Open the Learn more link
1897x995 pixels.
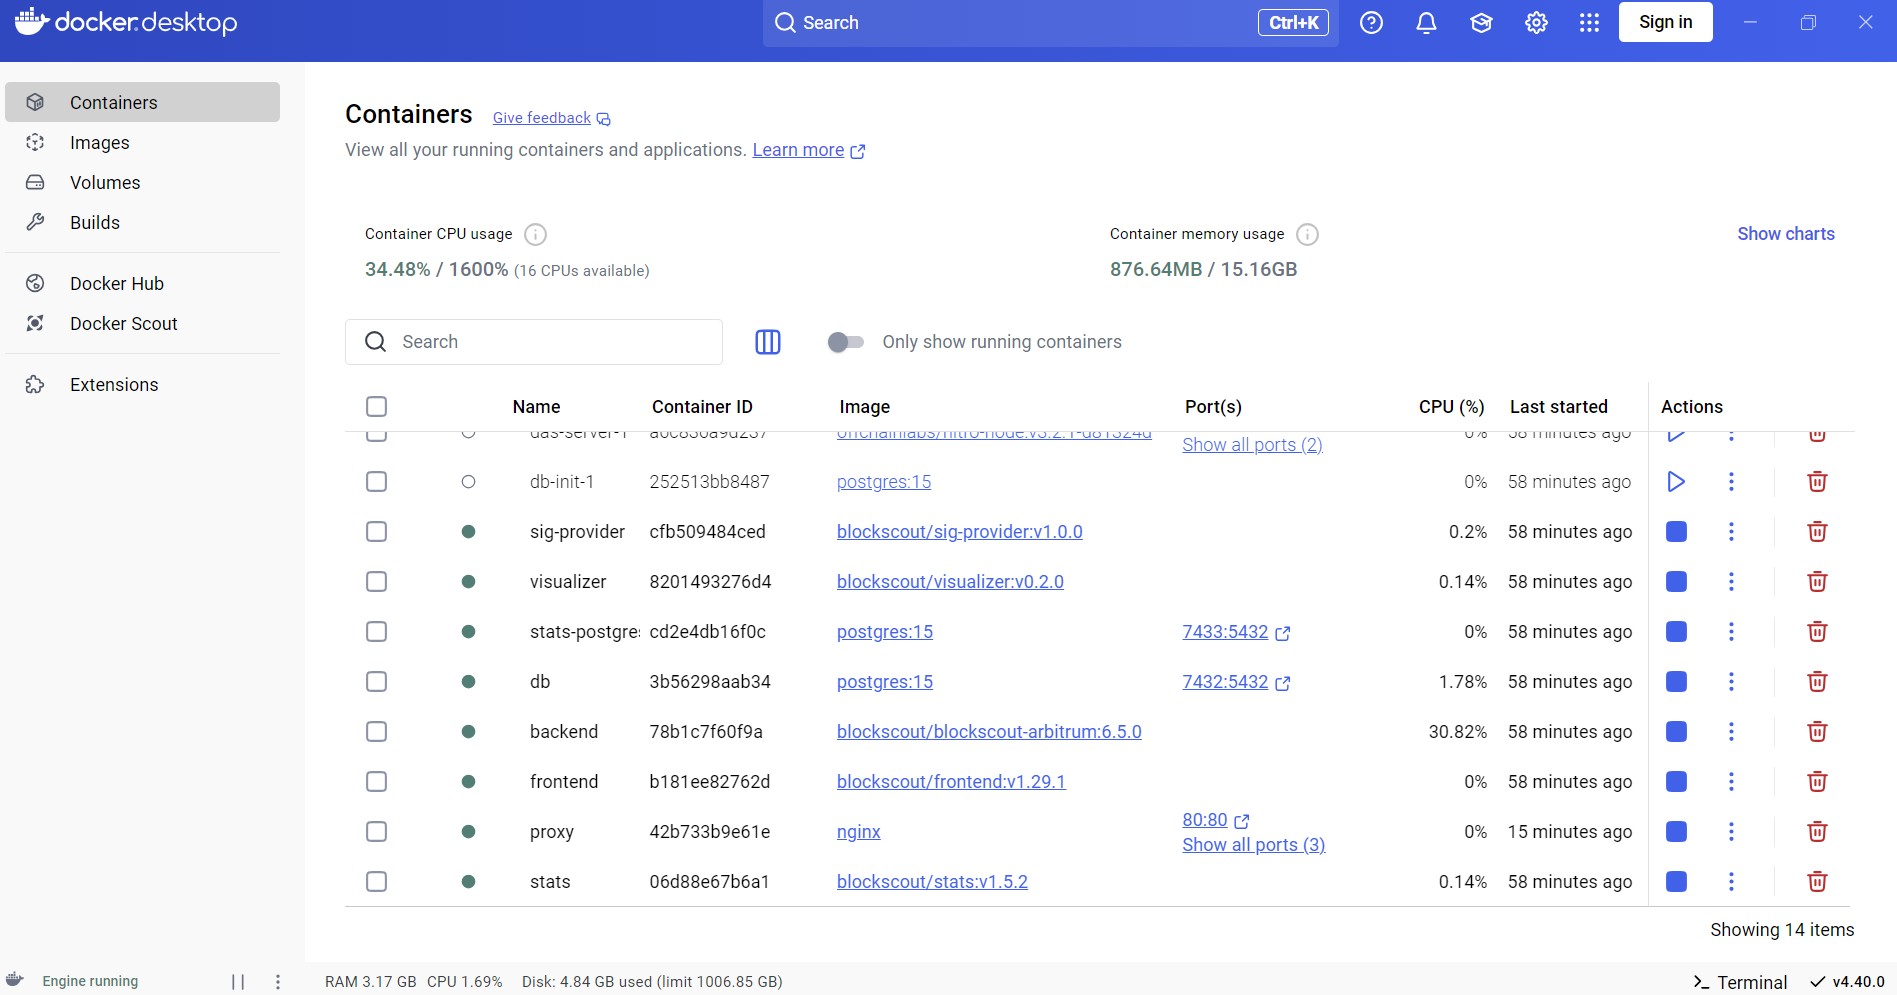click(808, 150)
